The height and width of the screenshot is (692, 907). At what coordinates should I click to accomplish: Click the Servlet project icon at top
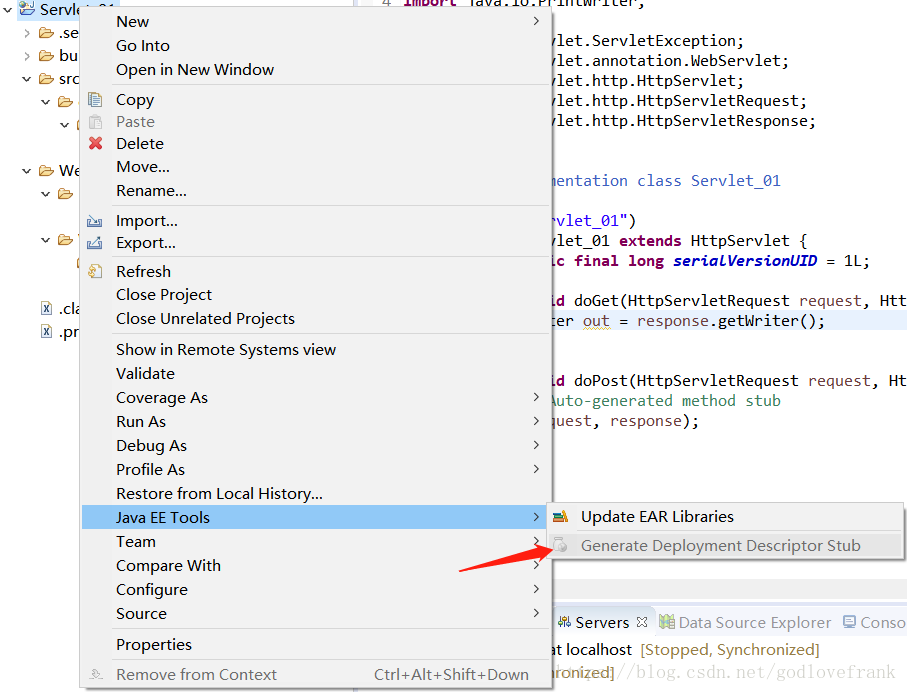coord(27,8)
